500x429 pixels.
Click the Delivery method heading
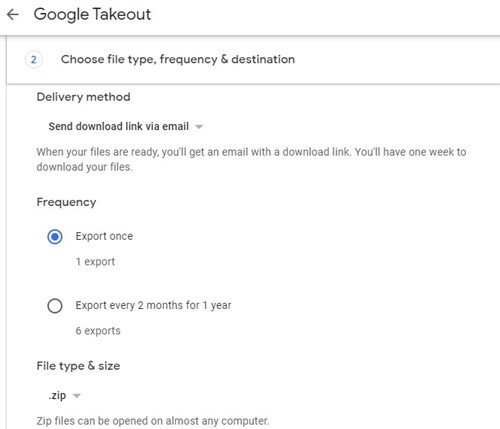coord(83,97)
